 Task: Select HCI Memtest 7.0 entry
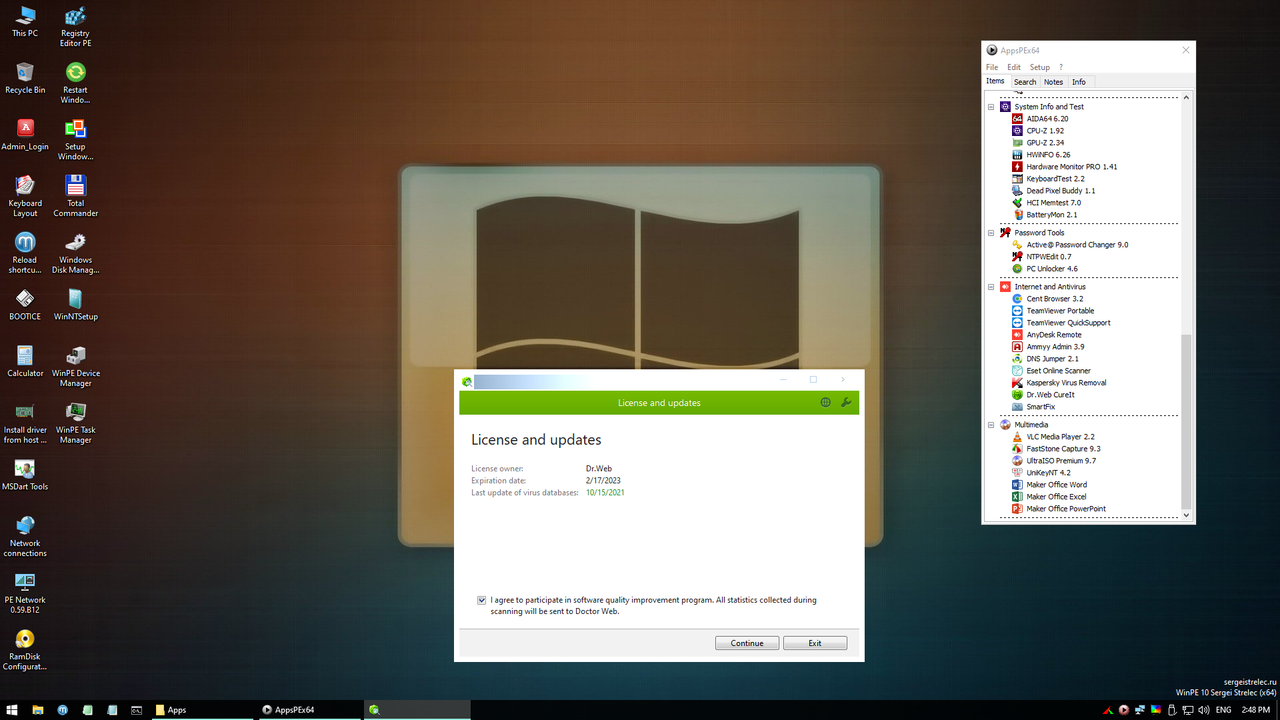pos(1046,202)
